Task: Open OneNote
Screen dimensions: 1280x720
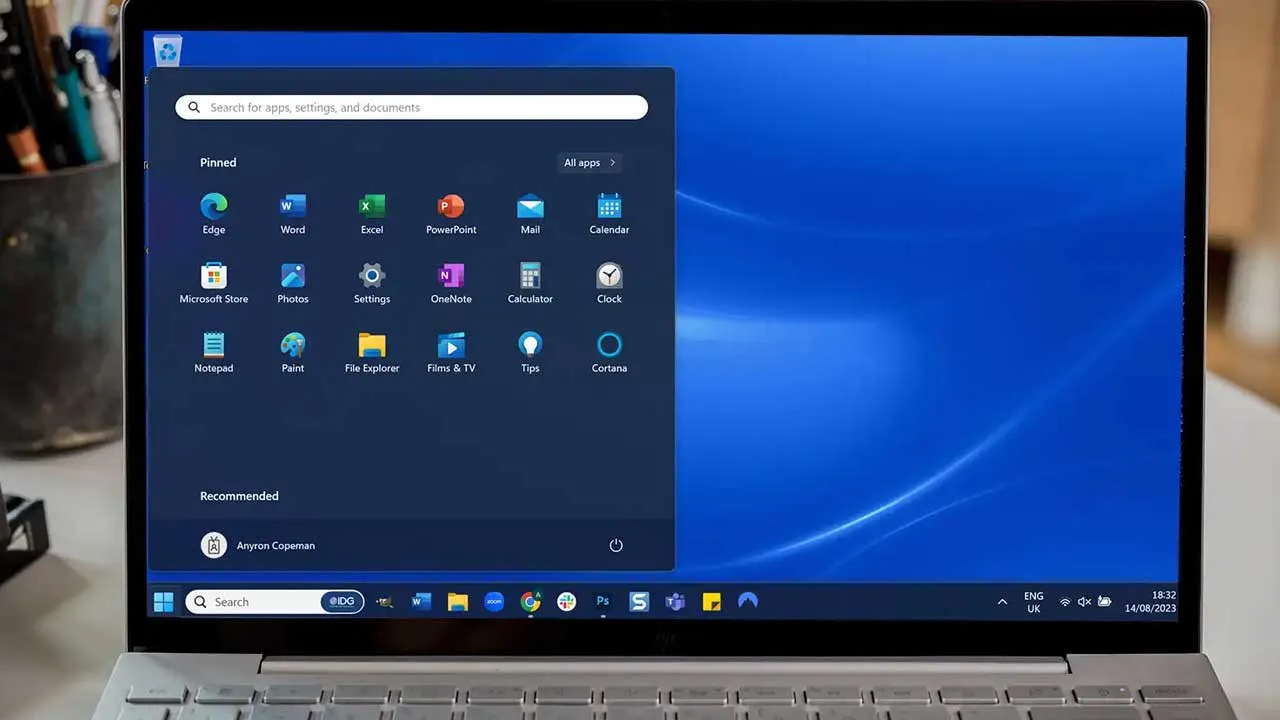Action: pyautogui.click(x=451, y=283)
